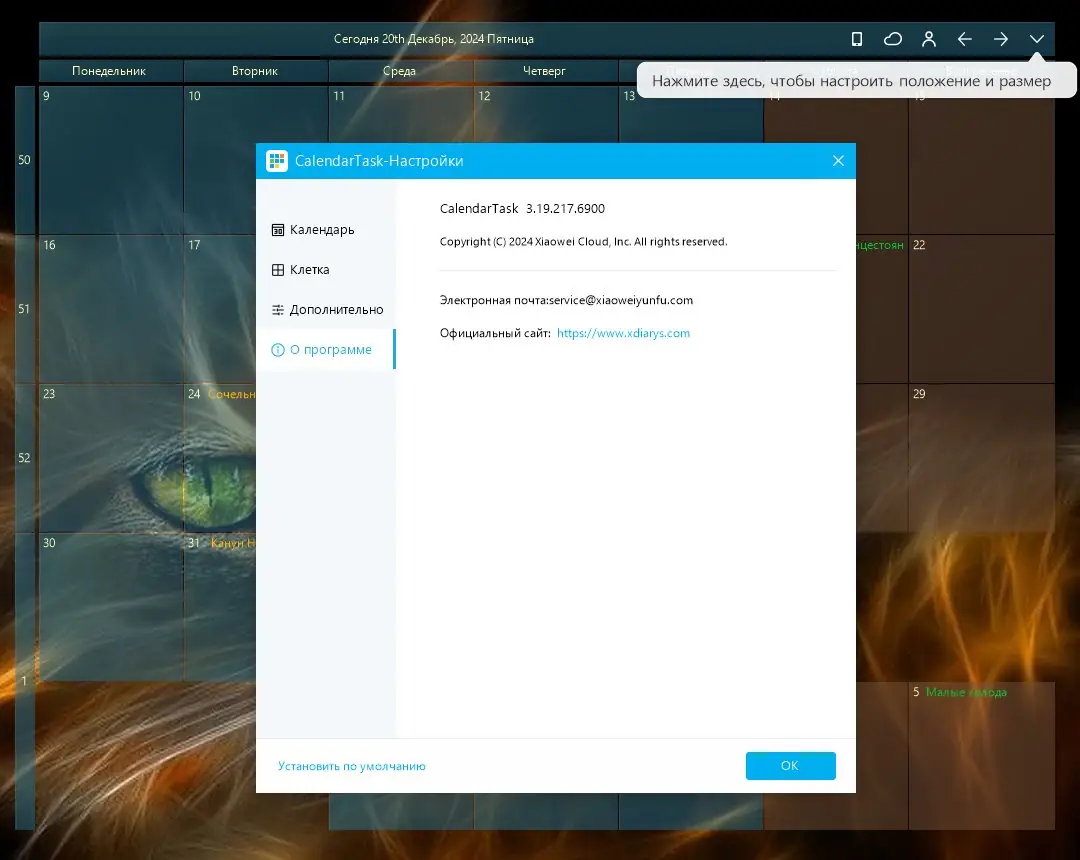Select the day 22 calendar cell
Viewport: 1080px width, 860px height.
(981, 308)
